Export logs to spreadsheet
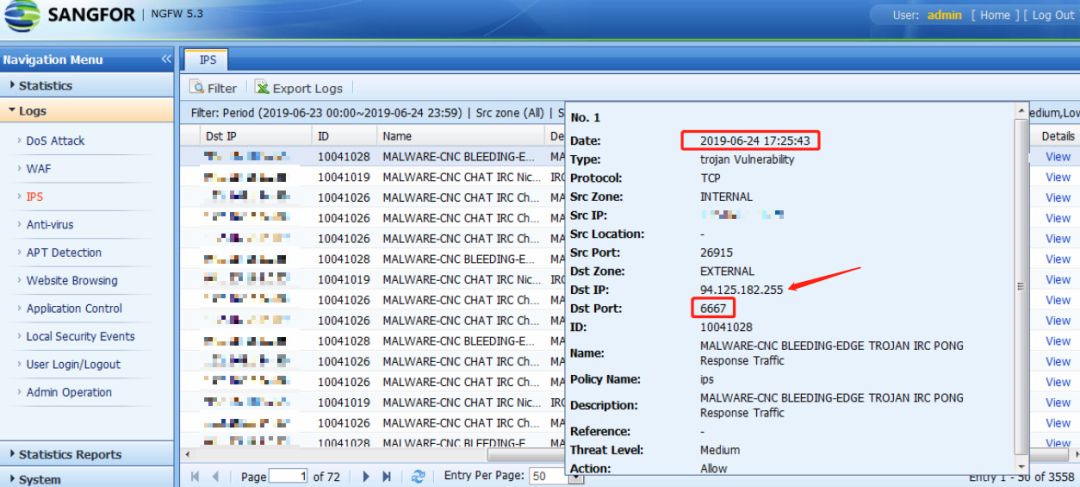Screen dimensions: 1080x487 point(299,87)
